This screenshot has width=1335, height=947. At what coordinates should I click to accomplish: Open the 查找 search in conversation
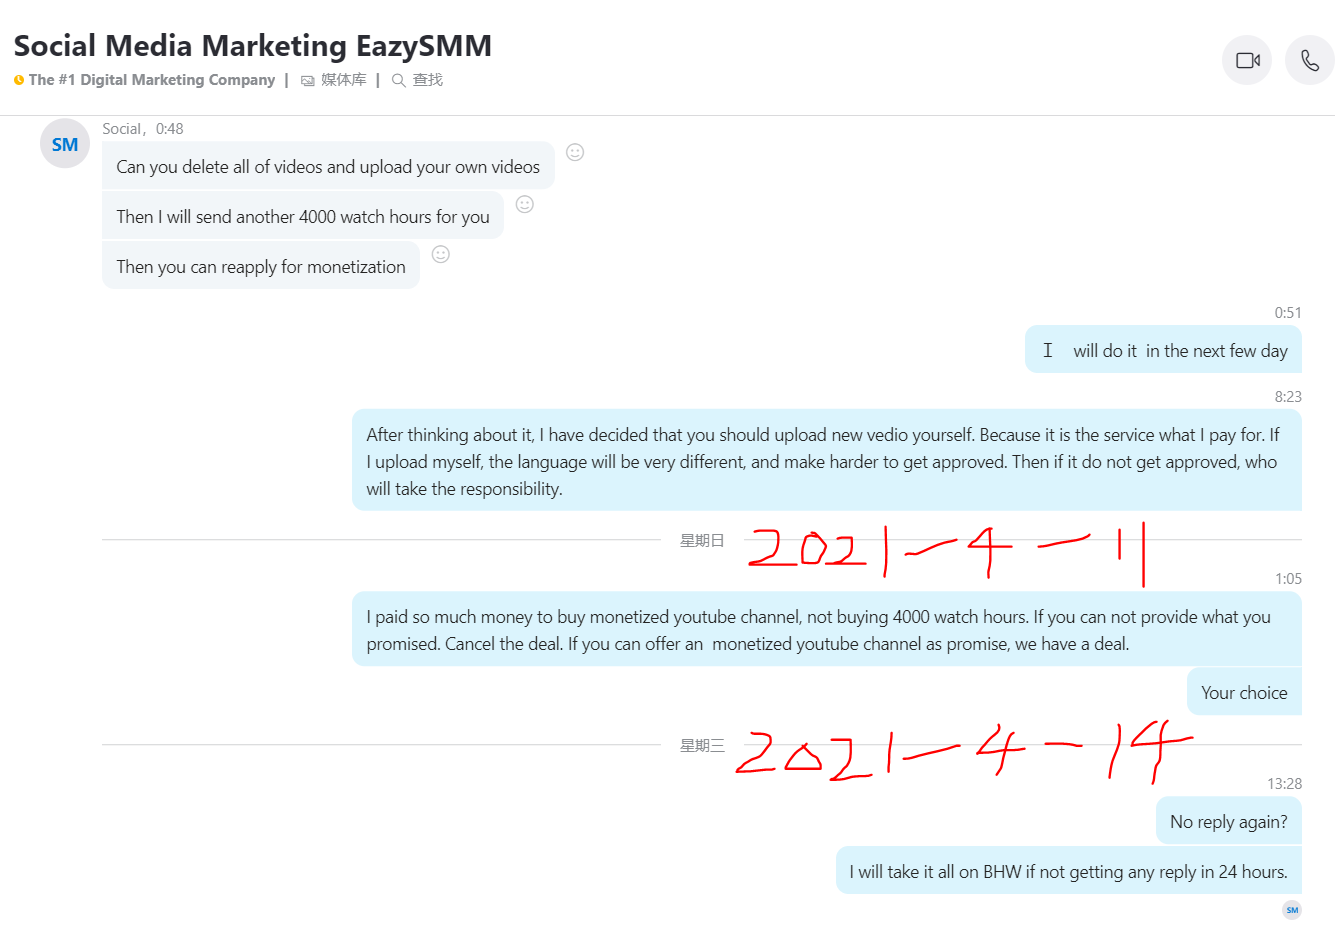(x=417, y=80)
